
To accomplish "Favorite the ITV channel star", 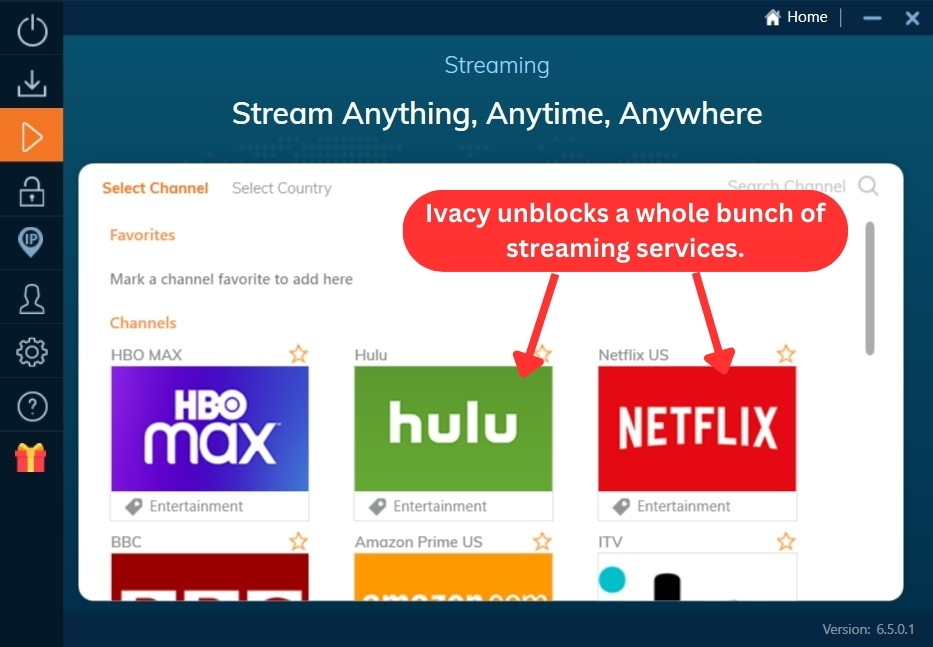I will point(785,542).
